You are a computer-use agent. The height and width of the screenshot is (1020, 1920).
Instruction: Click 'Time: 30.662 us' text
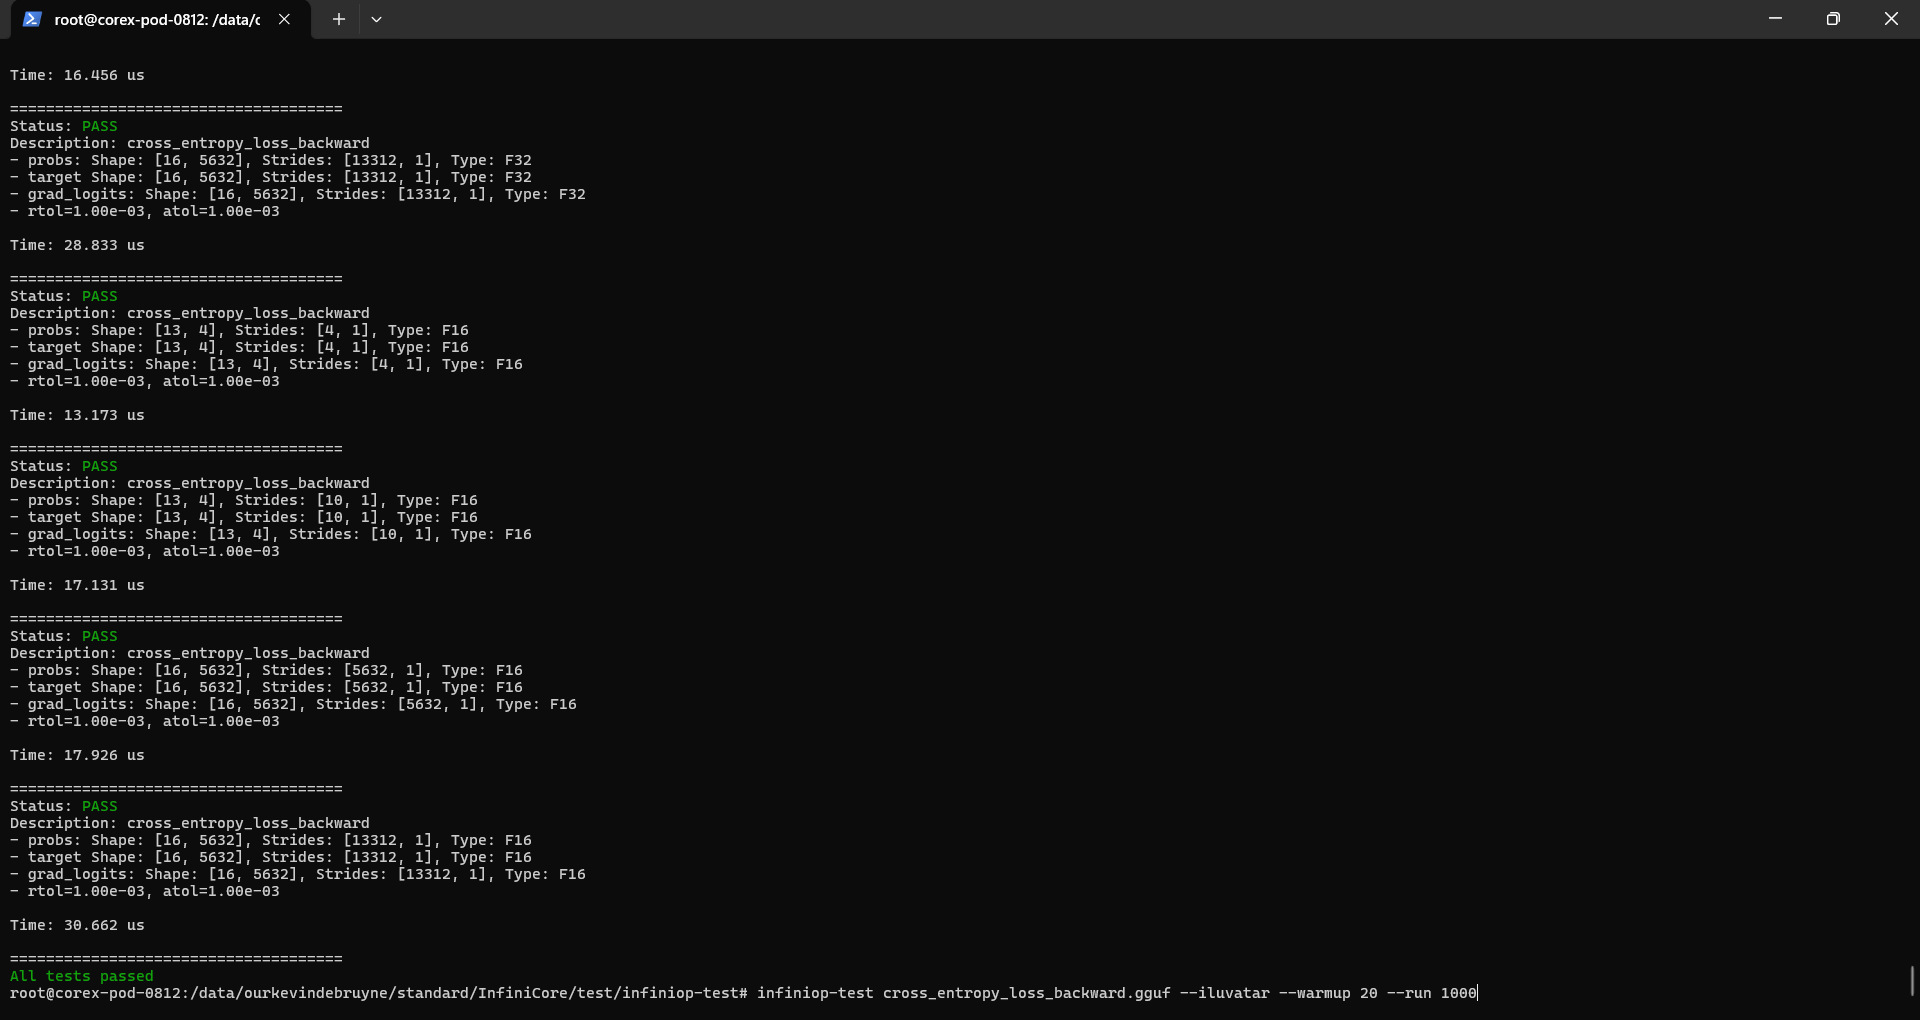click(77, 925)
